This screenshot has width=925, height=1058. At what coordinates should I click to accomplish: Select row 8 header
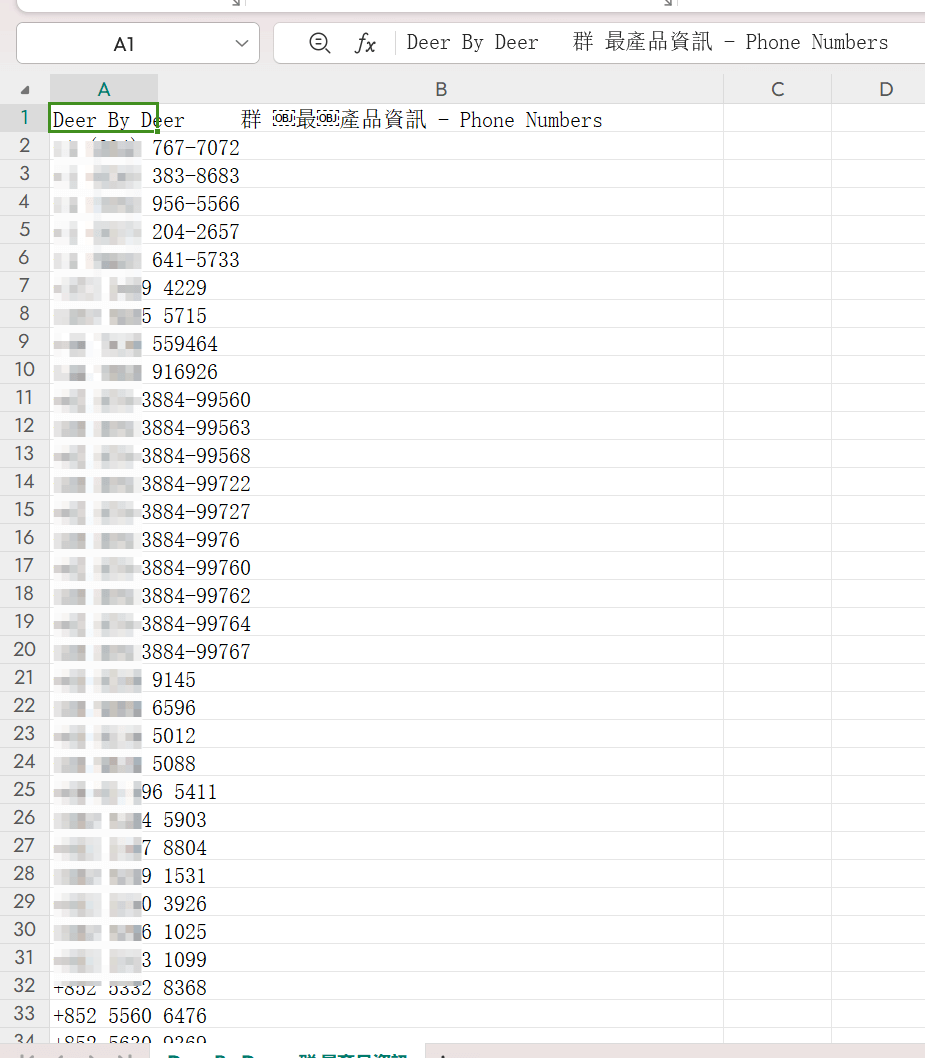click(x=25, y=314)
